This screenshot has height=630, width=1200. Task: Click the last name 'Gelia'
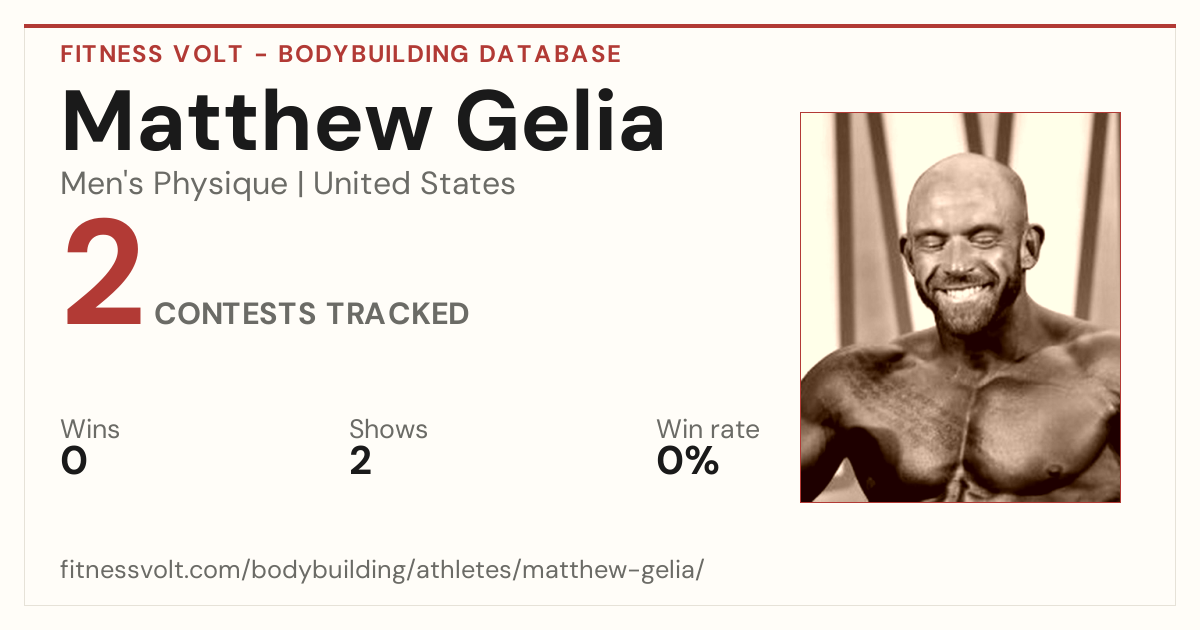561,121
